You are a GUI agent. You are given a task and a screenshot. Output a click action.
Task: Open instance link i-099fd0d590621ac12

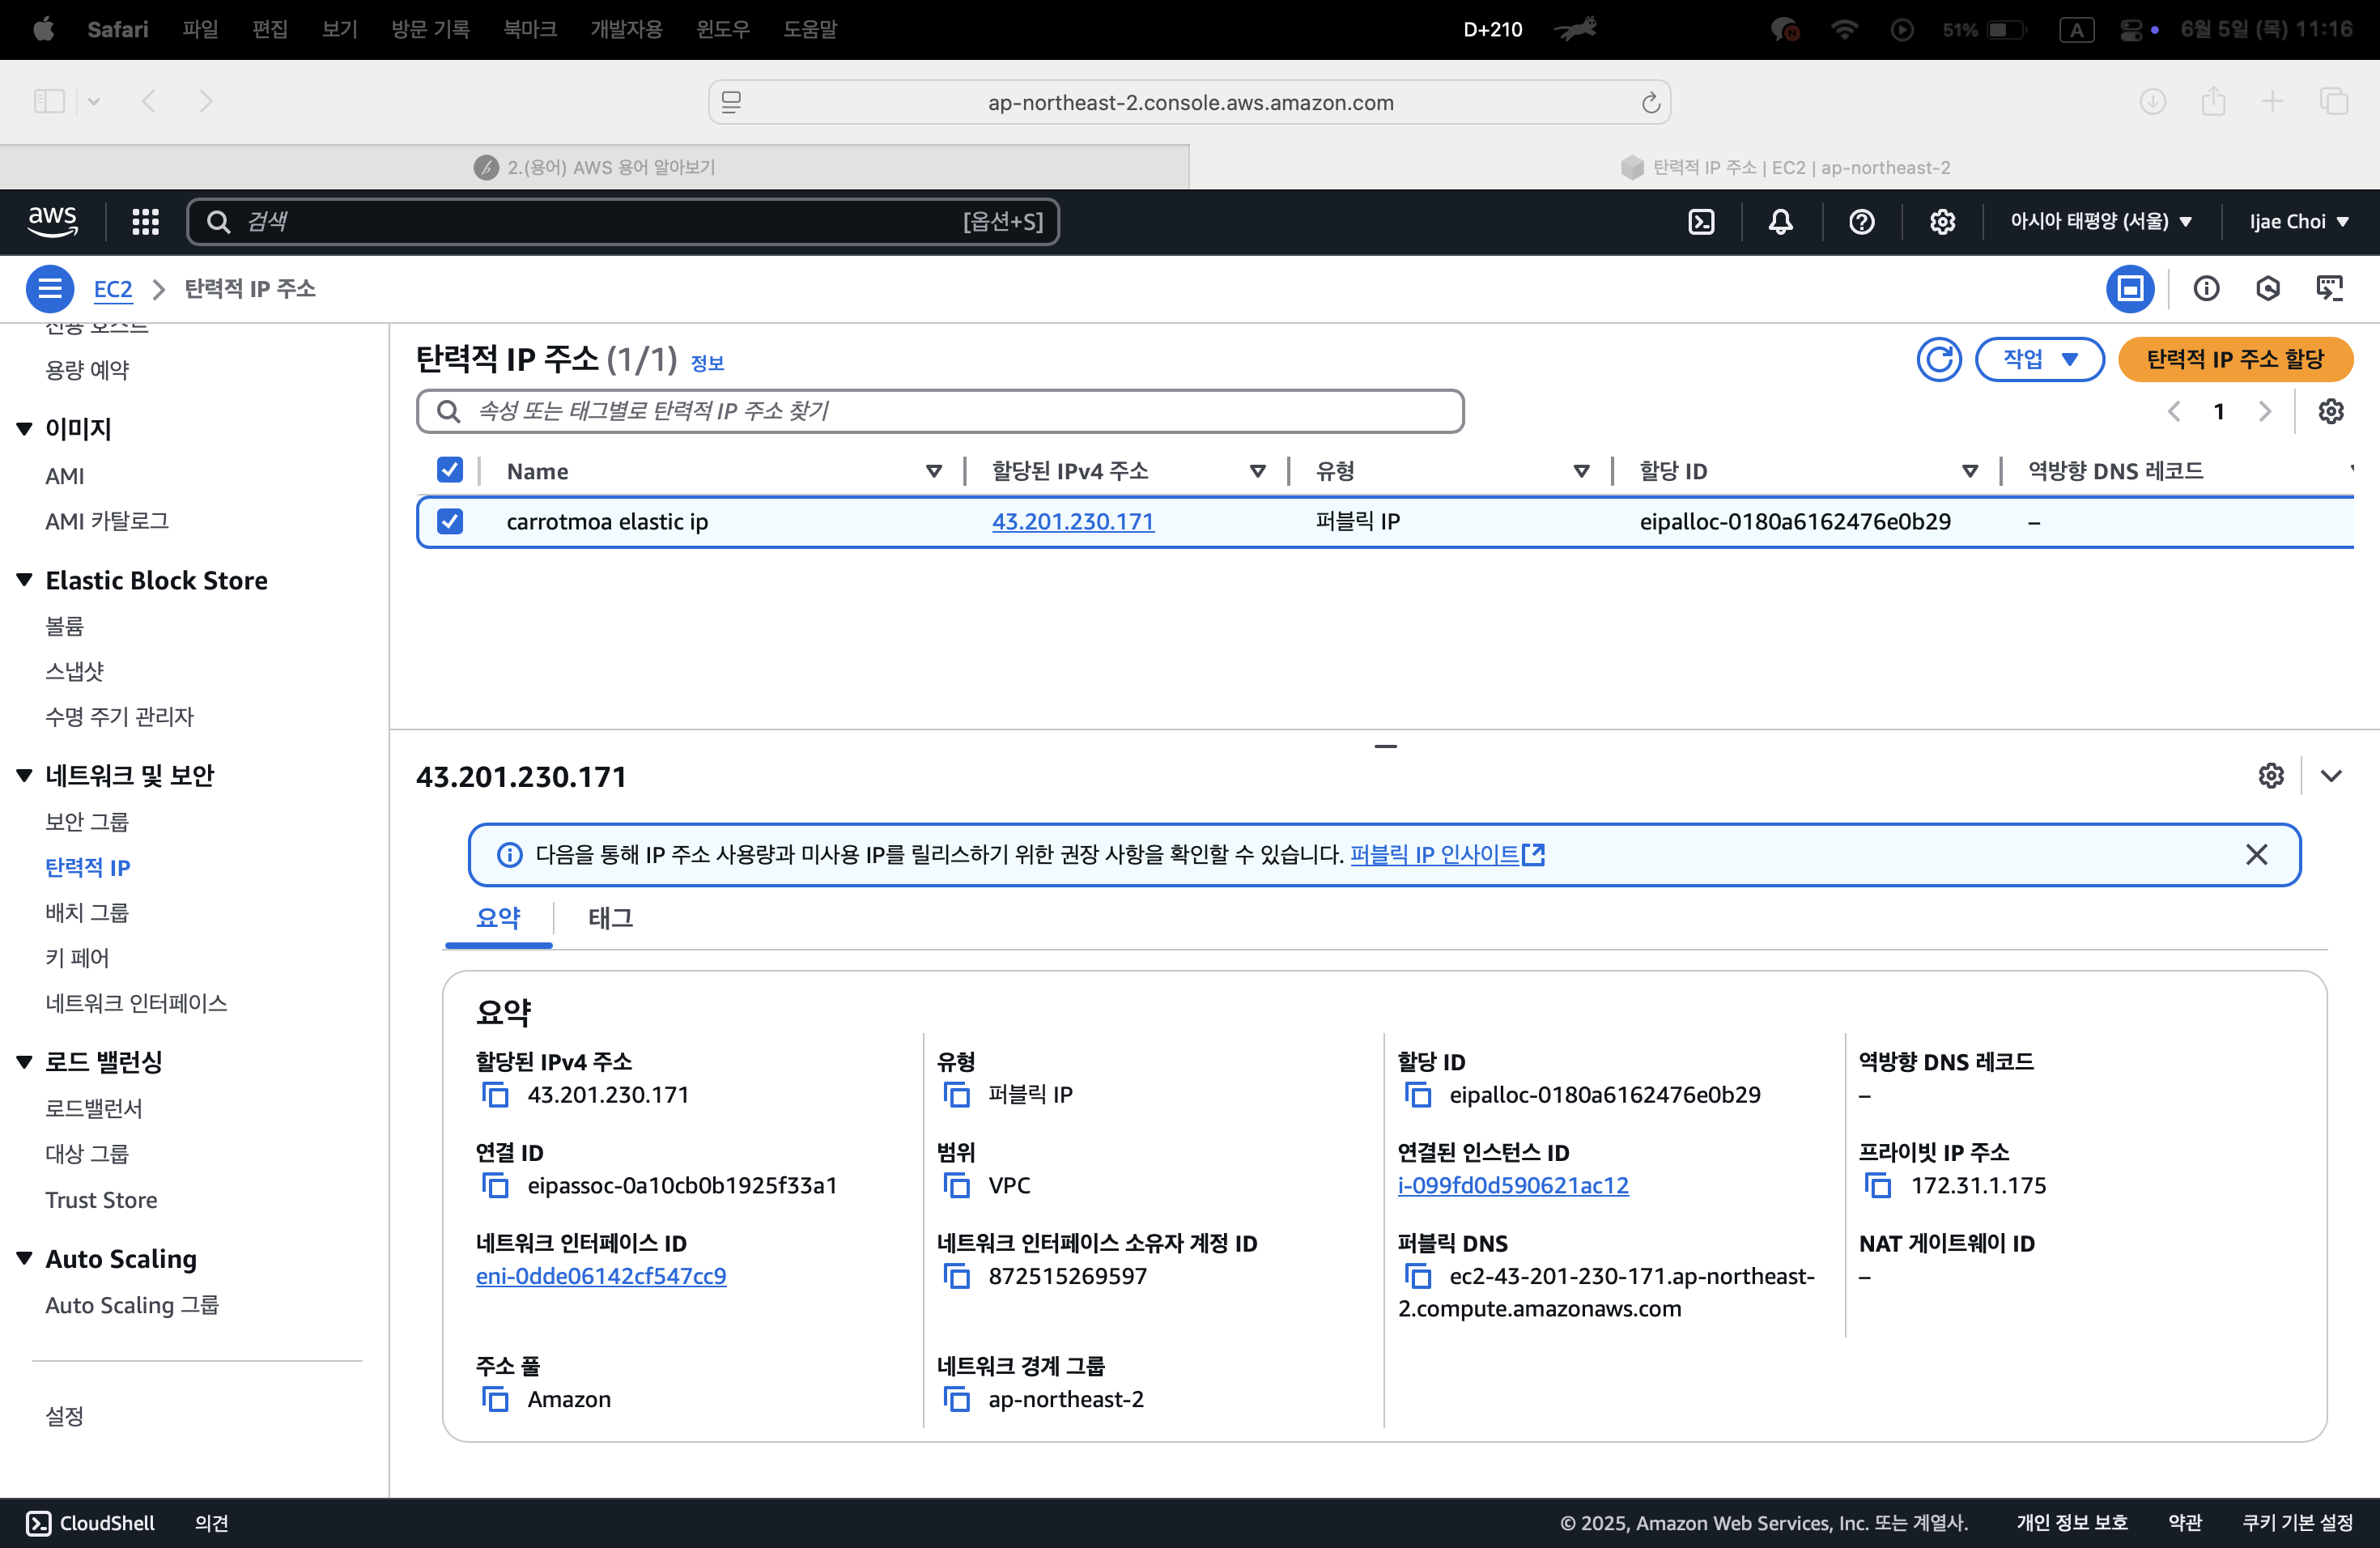tap(1512, 1185)
